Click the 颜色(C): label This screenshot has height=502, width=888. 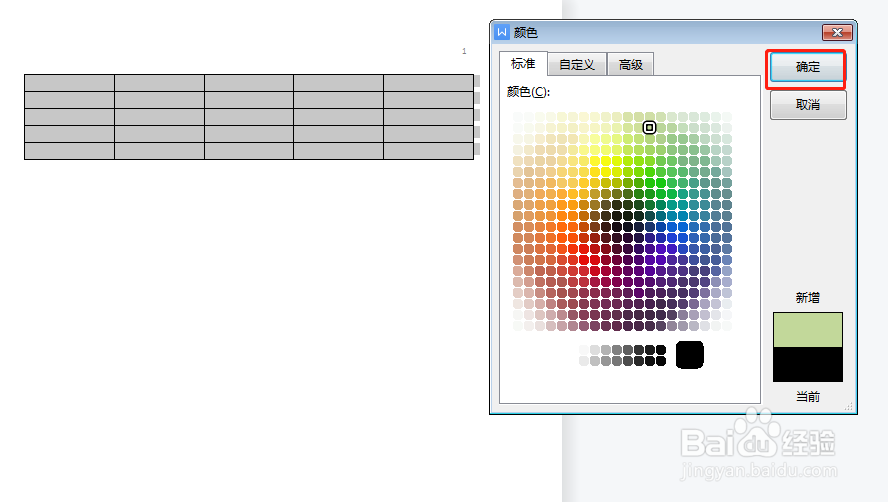[528, 92]
